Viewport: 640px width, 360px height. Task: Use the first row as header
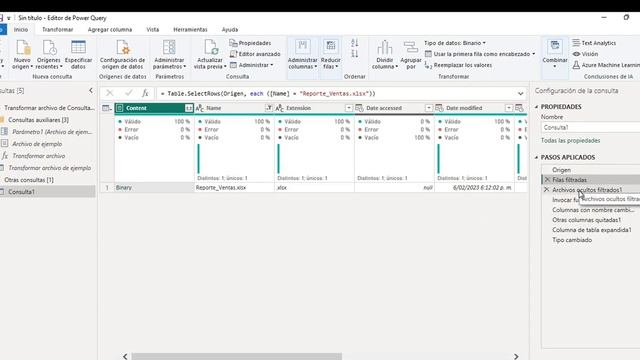[x=480, y=54]
